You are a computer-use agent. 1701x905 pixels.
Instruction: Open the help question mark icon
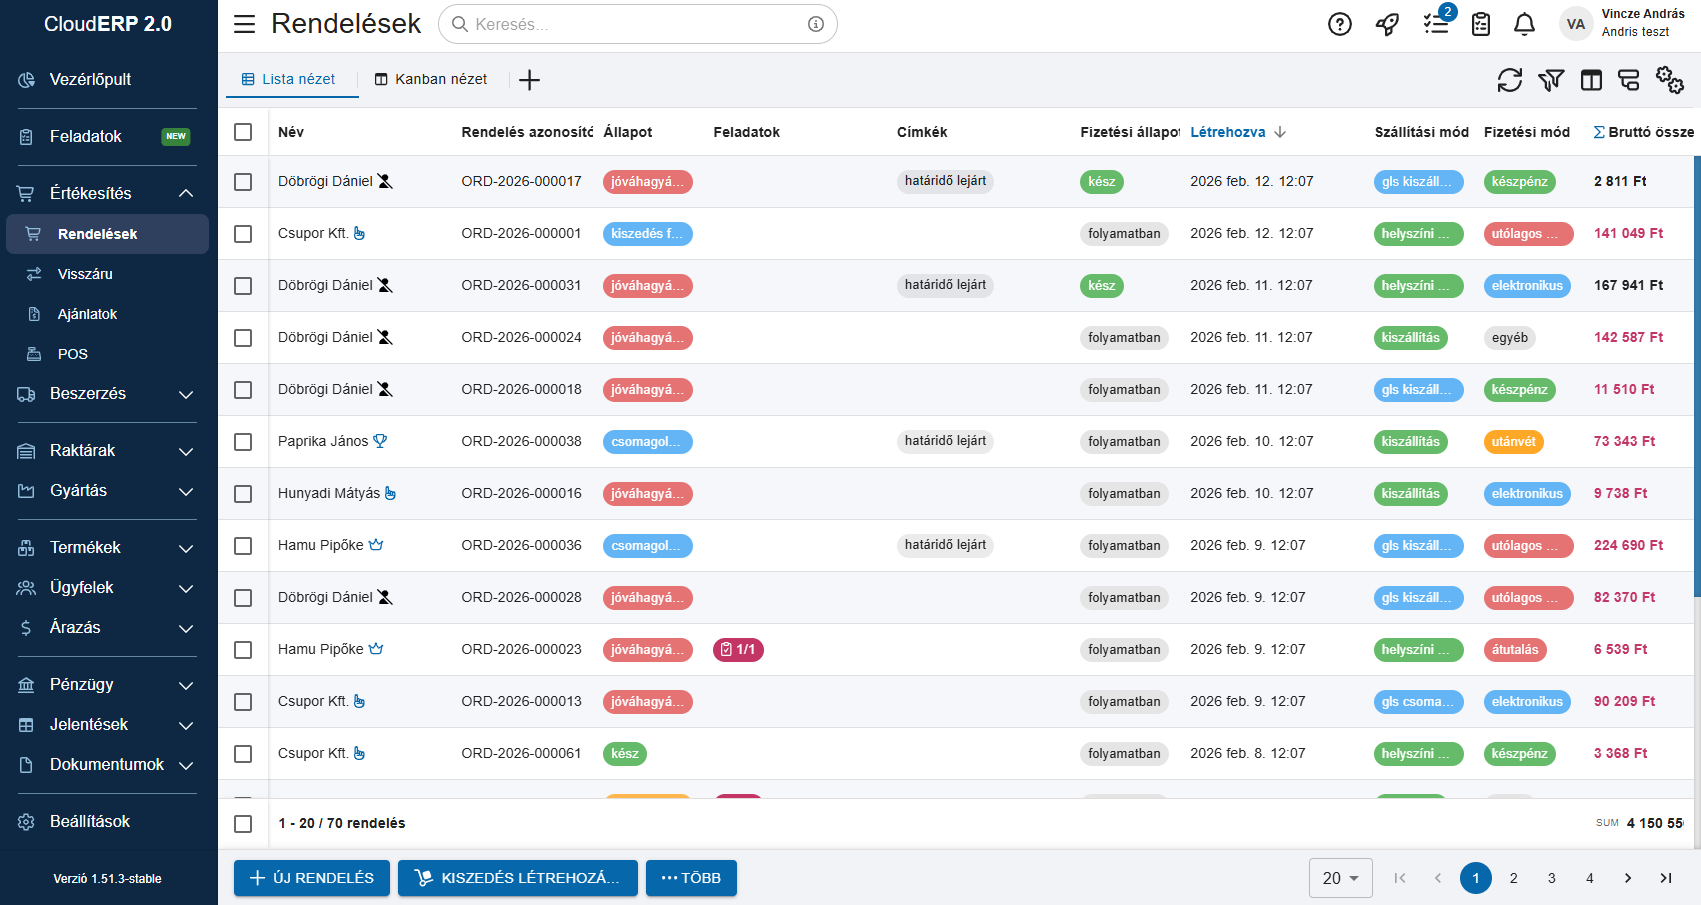click(x=1339, y=24)
